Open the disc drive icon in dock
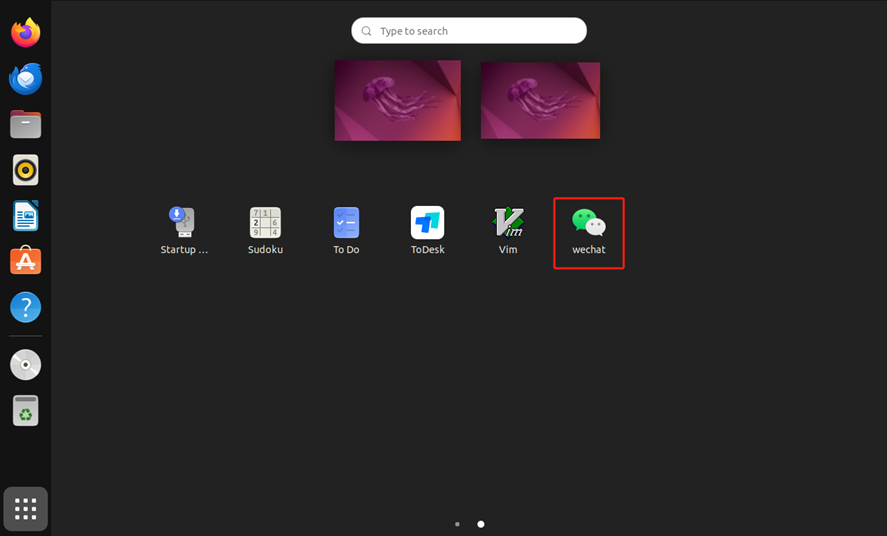This screenshot has height=536, width=887. pyautogui.click(x=25, y=365)
